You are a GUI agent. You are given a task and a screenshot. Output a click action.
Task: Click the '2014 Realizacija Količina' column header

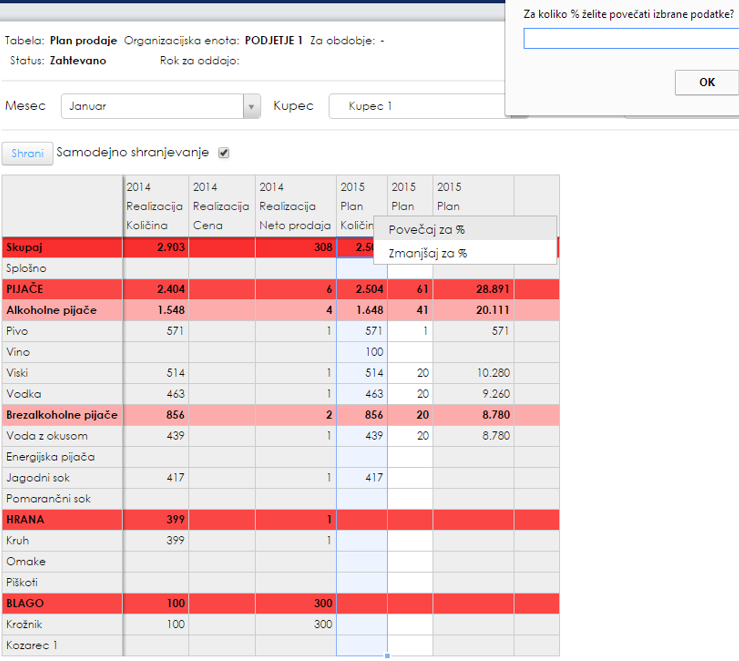click(x=155, y=206)
